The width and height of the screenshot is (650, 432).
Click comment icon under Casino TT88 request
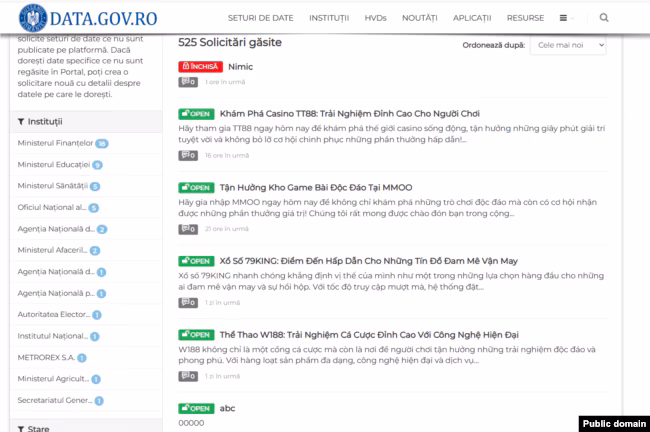(x=187, y=155)
